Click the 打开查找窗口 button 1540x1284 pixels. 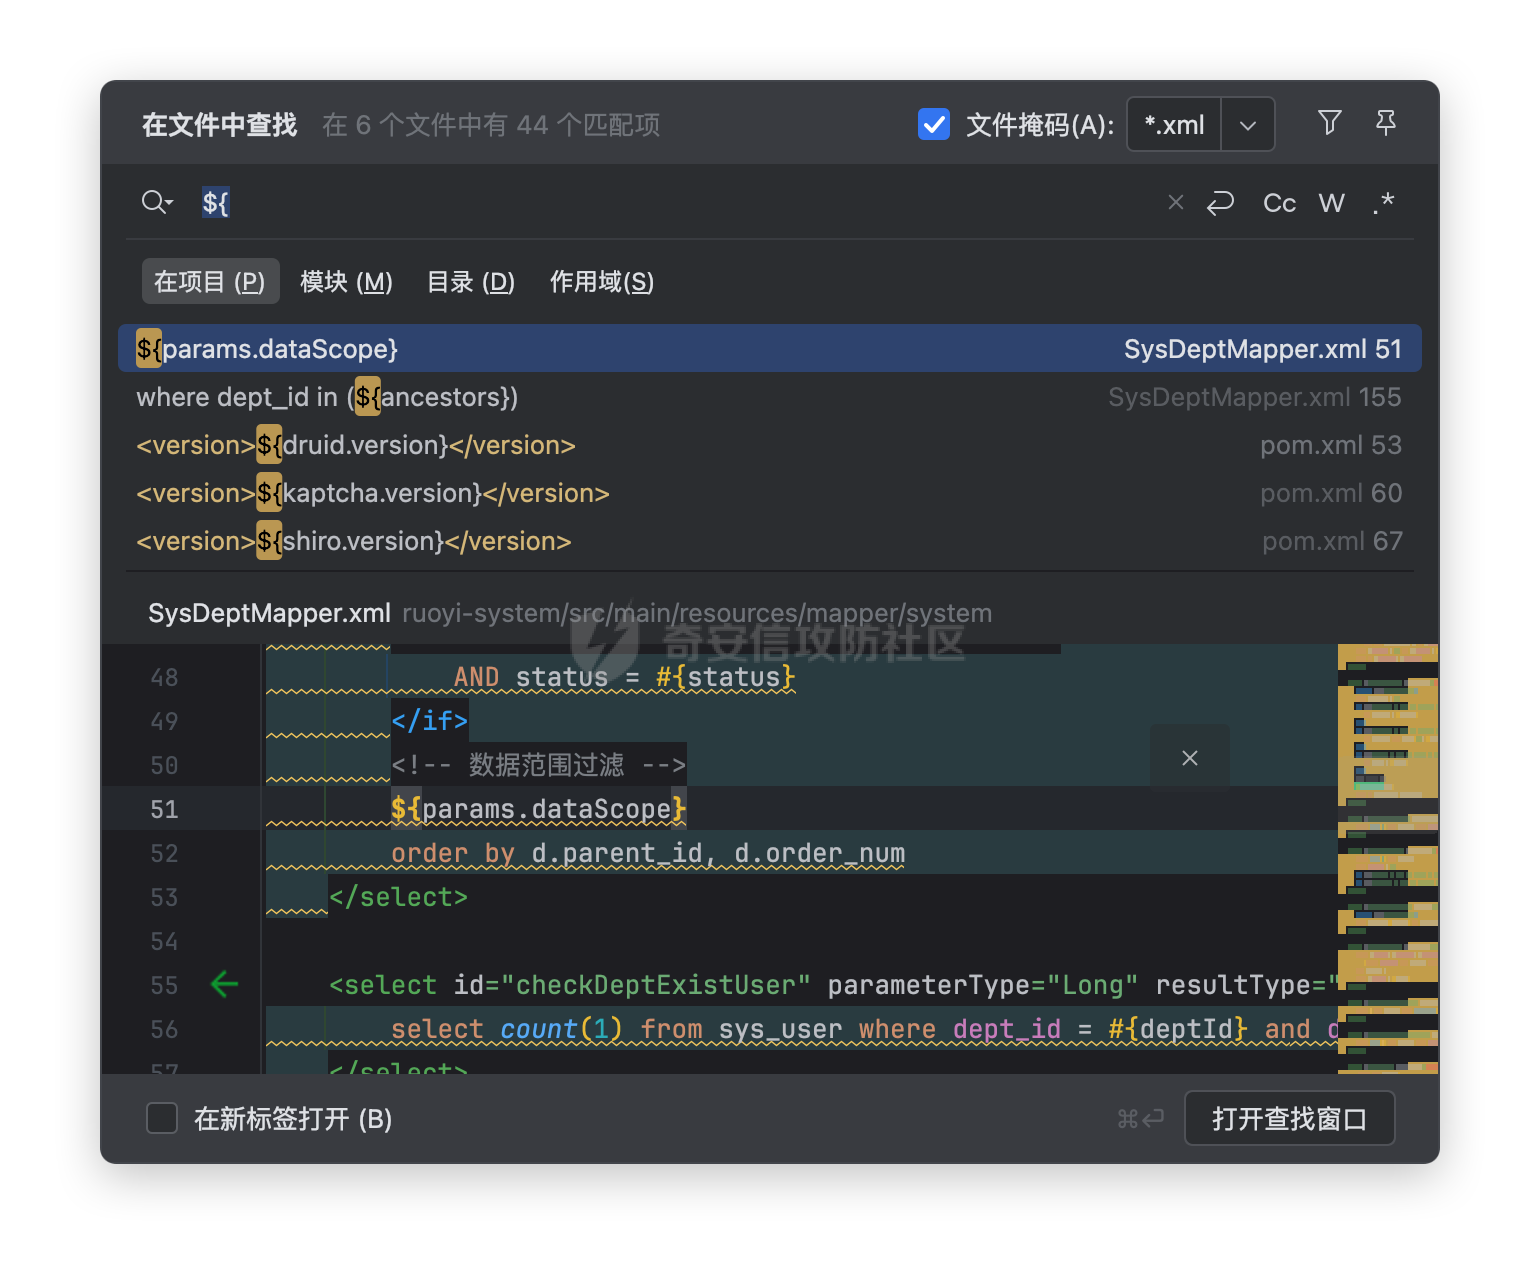1289,1118
